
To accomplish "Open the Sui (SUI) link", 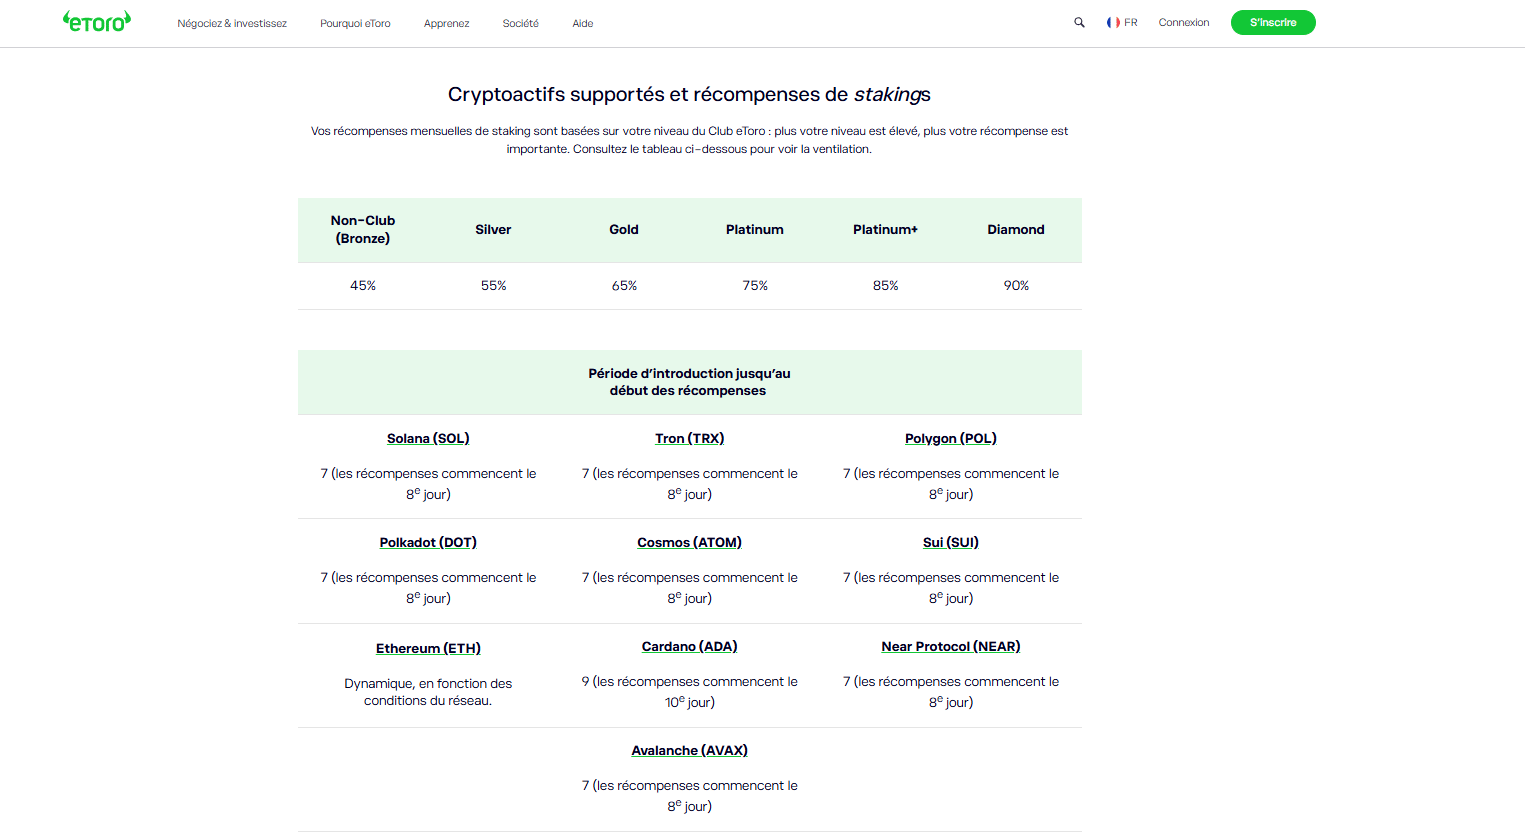I will [951, 542].
